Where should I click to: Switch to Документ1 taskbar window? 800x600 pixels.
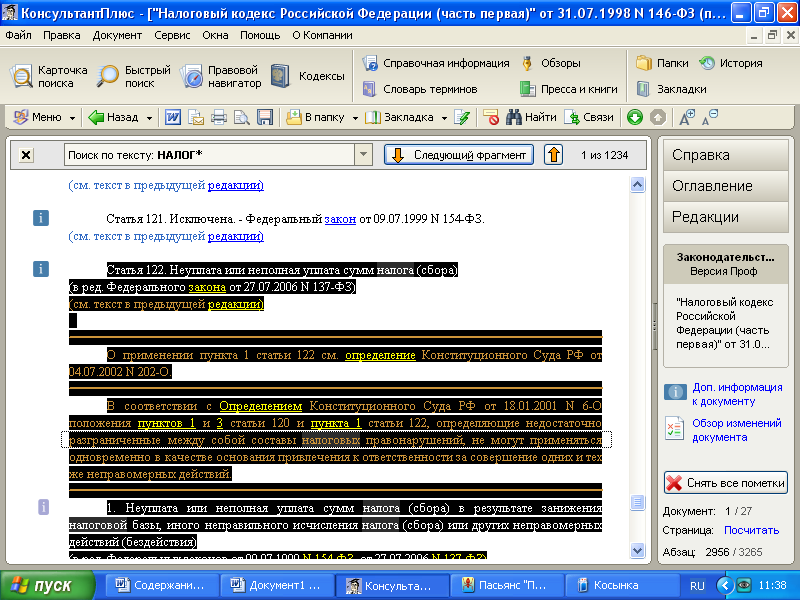[x=277, y=585]
